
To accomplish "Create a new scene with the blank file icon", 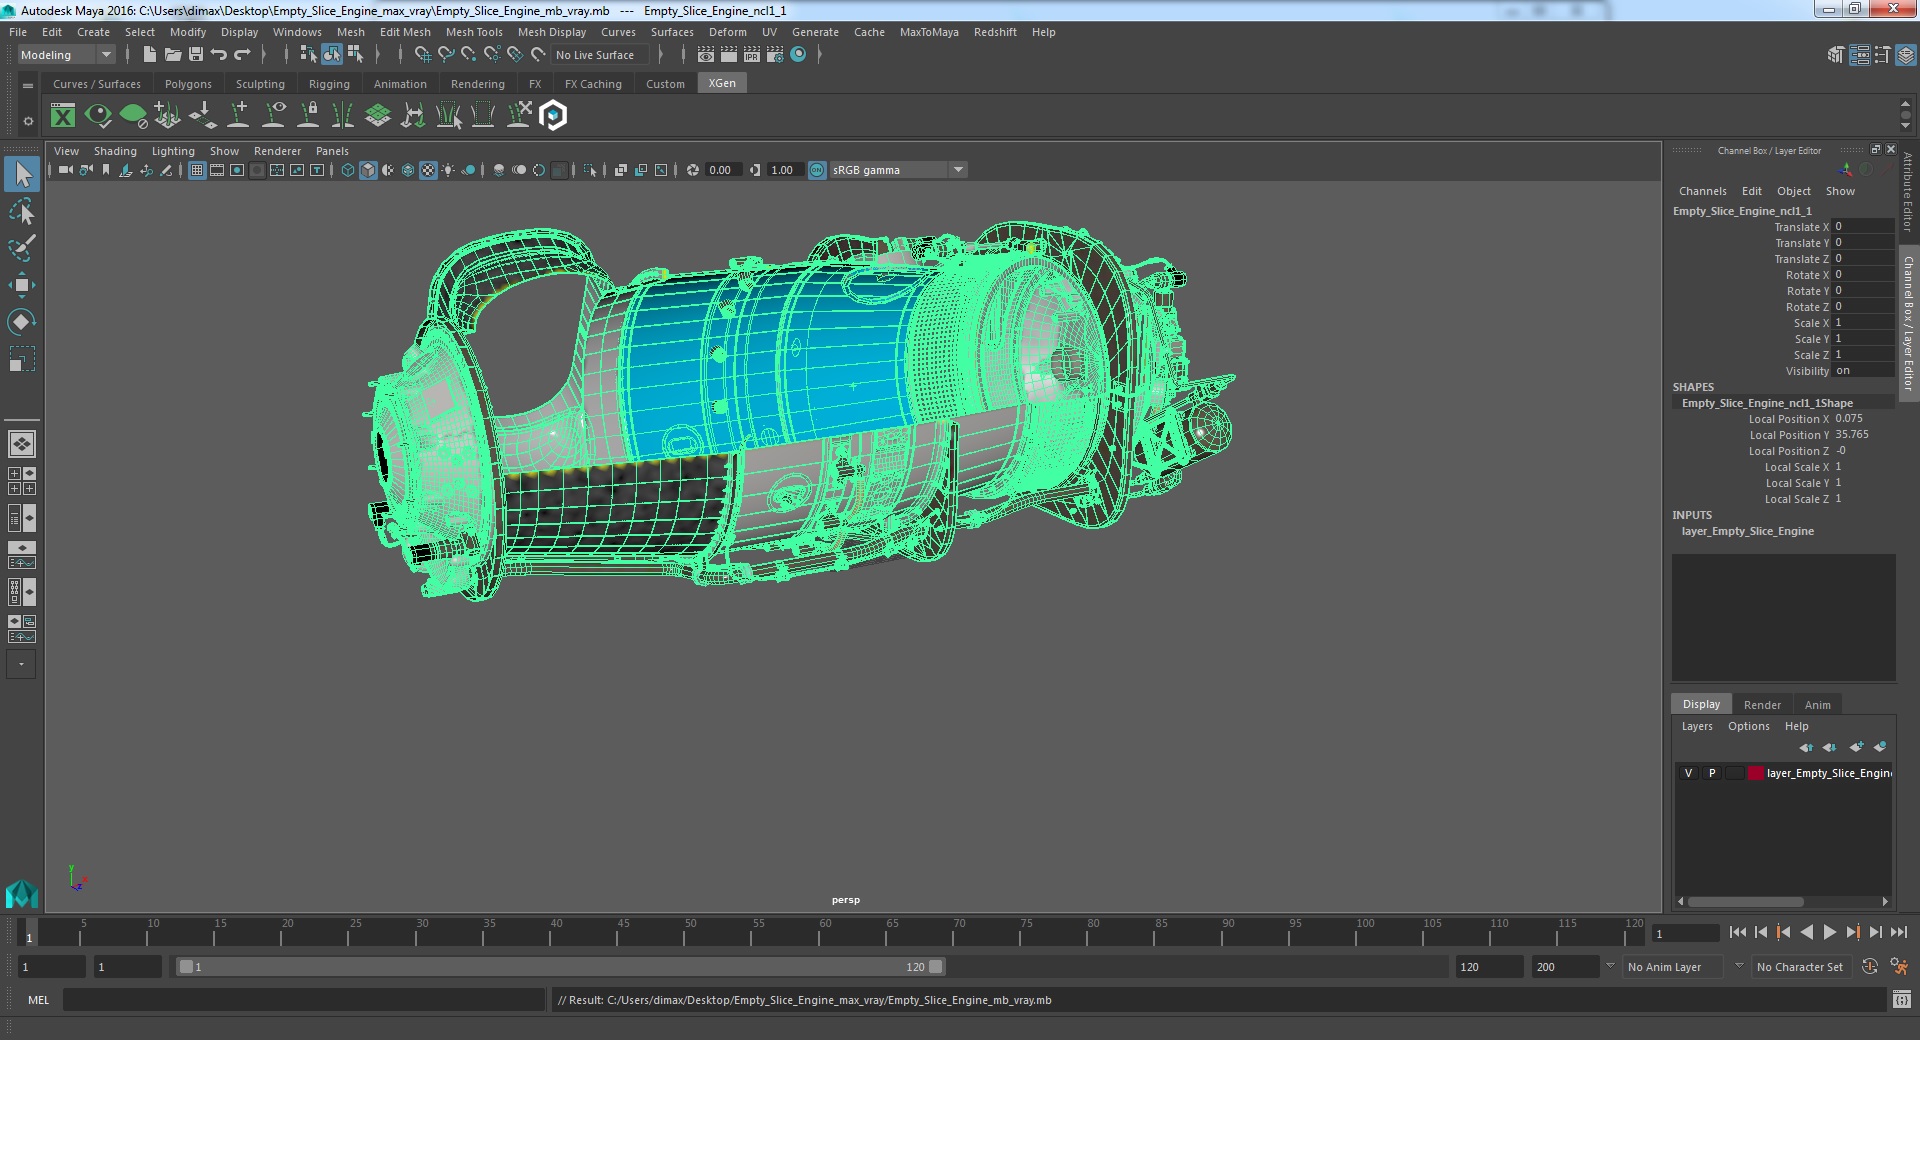I will [149, 55].
